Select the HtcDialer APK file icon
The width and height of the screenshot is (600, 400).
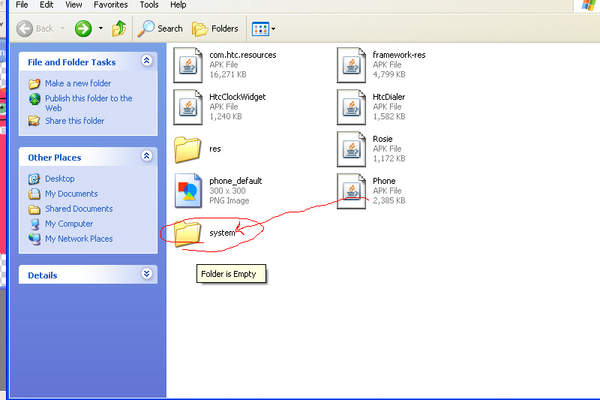(x=351, y=107)
